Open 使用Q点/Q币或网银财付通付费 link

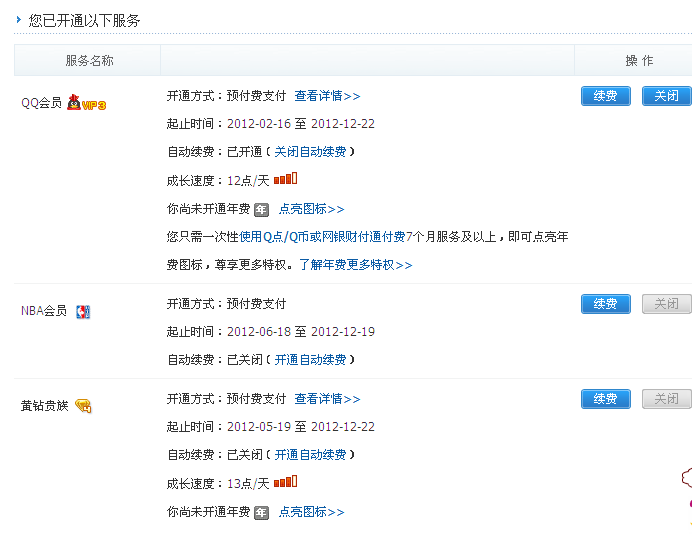322,237
